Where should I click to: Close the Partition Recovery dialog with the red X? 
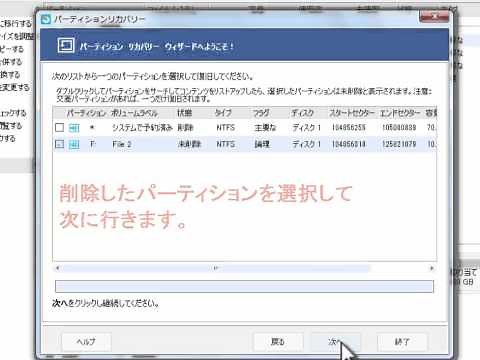pos(434,16)
